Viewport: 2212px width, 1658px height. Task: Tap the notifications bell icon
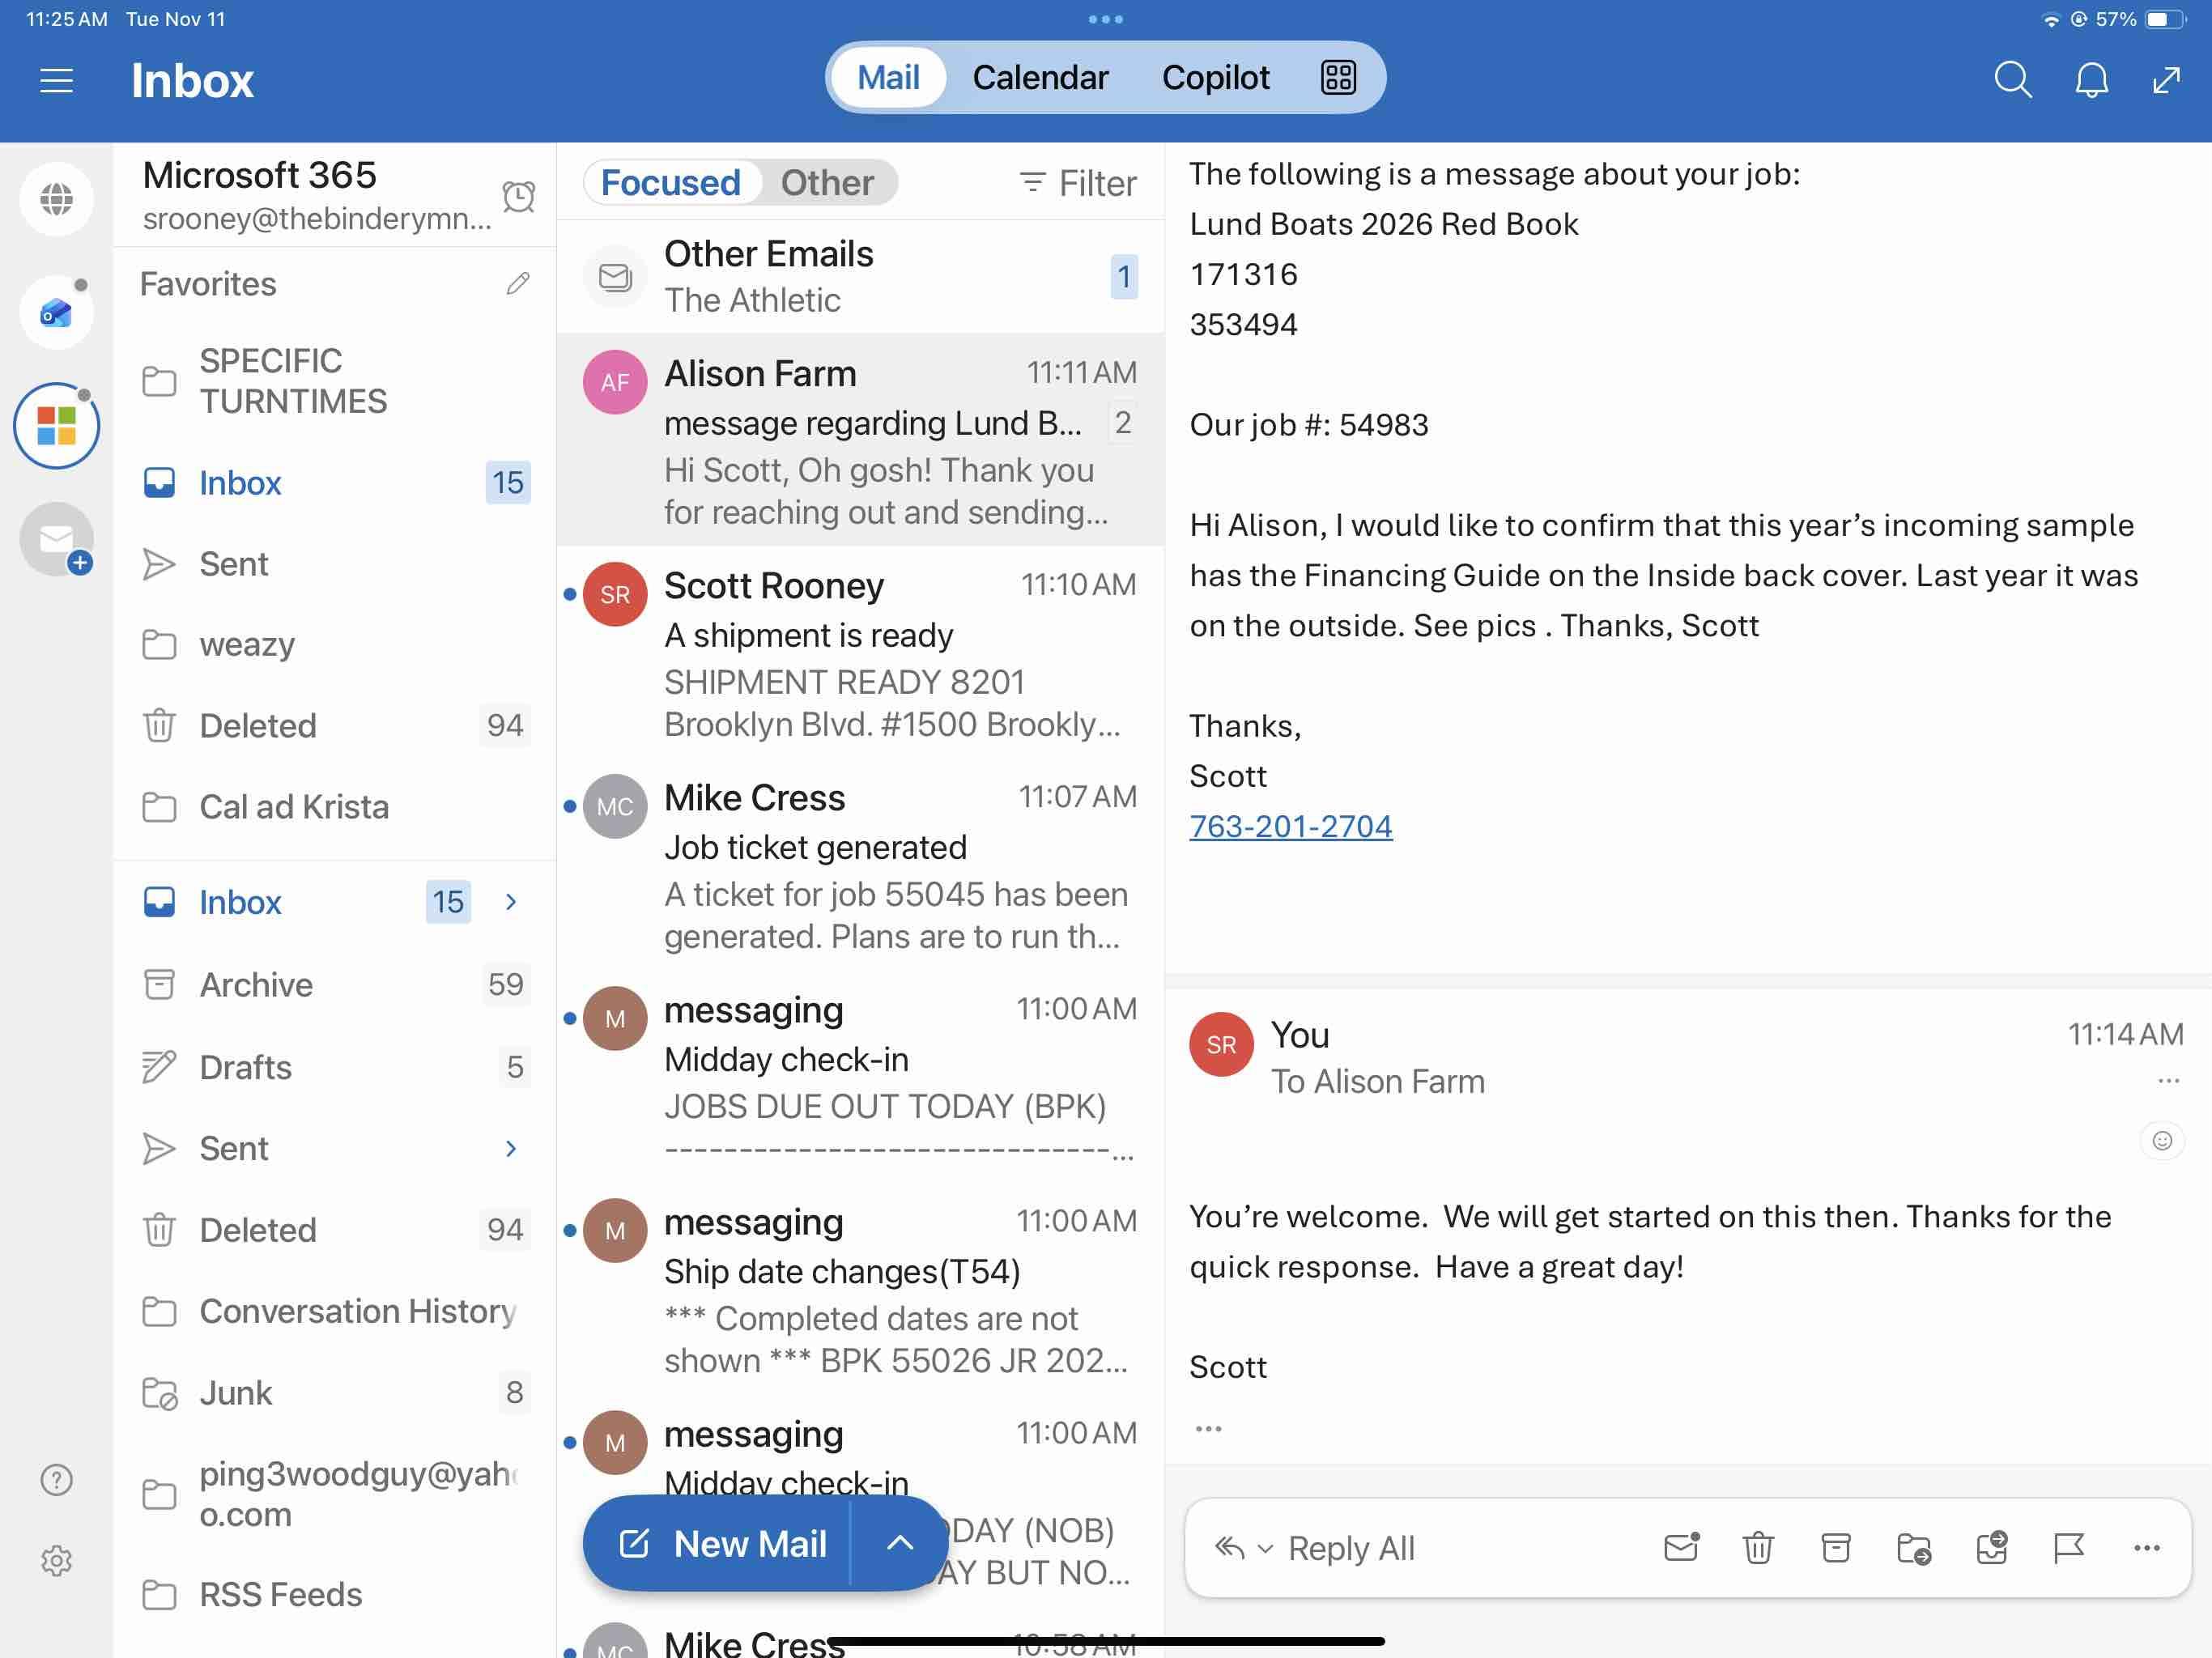point(2091,79)
